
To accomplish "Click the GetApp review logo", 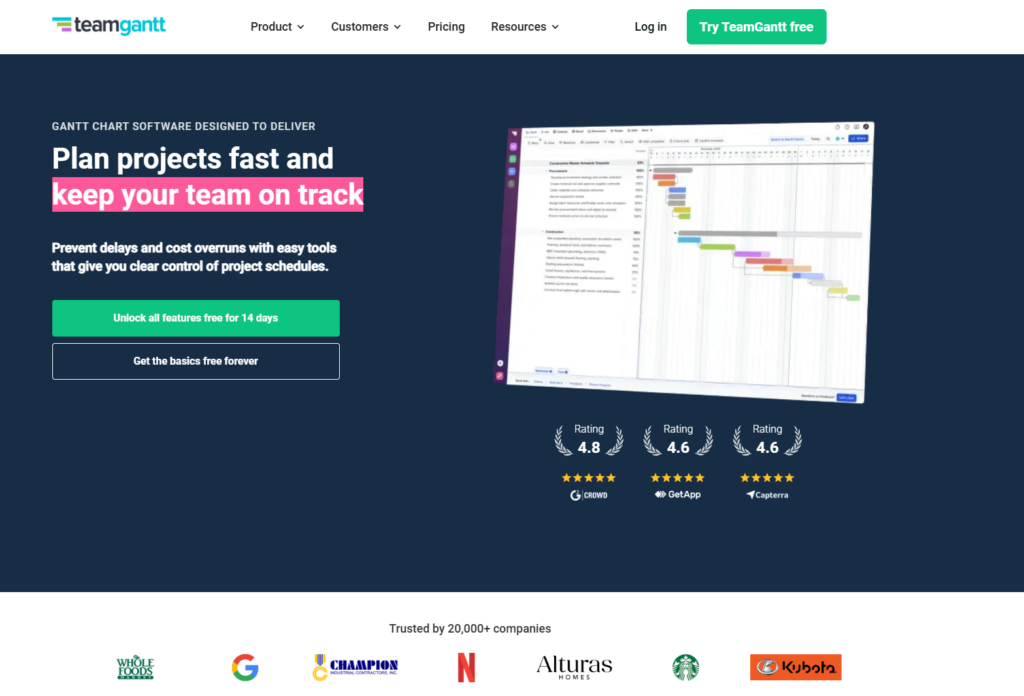I will coord(678,495).
